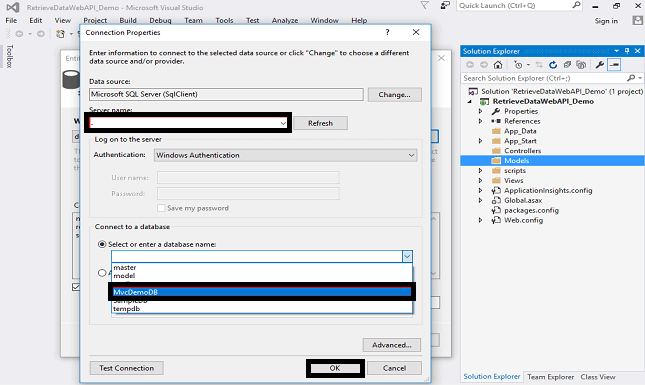This screenshot has width=645, height=385.
Task: Toggle the Preview Selected Items icon
Action: (x=614, y=65)
